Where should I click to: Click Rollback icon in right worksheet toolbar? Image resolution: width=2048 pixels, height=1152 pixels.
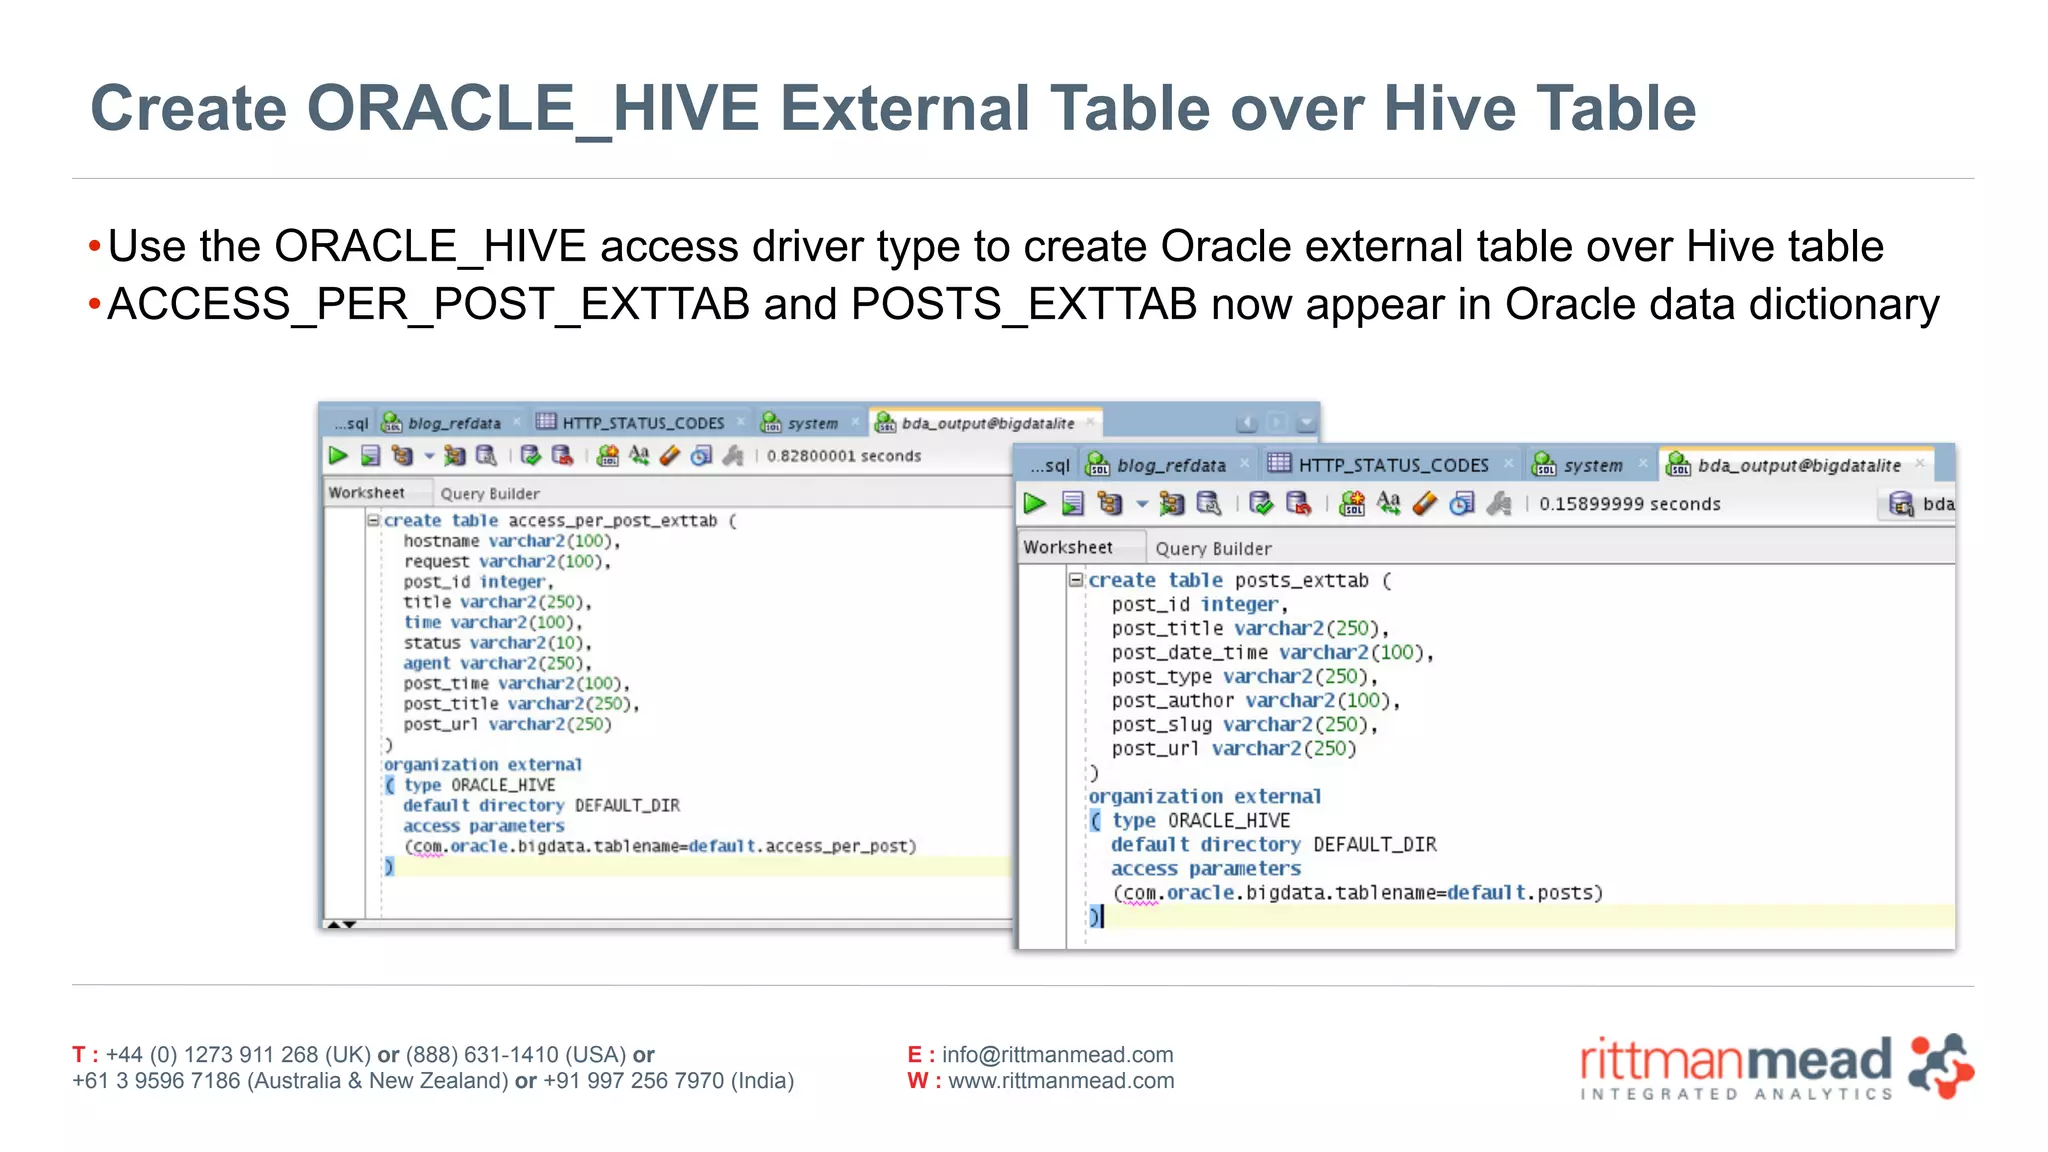pyautogui.click(x=1298, y=503)
